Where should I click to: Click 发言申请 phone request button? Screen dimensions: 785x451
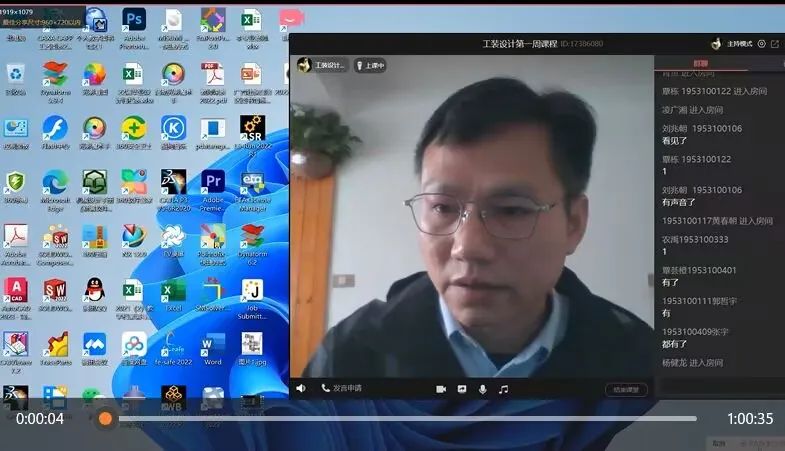tap(342, 388)
